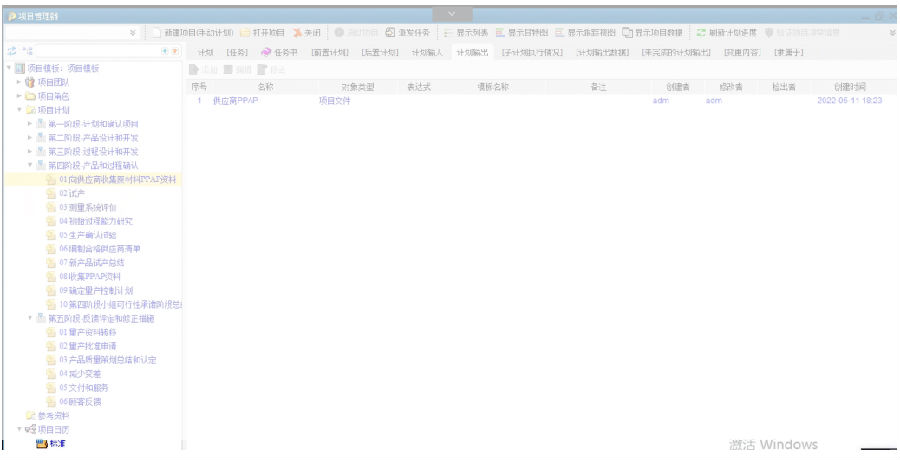Click the 项目团队 team icon in tree
The height and width of the screenshot is (460, 900).
(30, 82)
